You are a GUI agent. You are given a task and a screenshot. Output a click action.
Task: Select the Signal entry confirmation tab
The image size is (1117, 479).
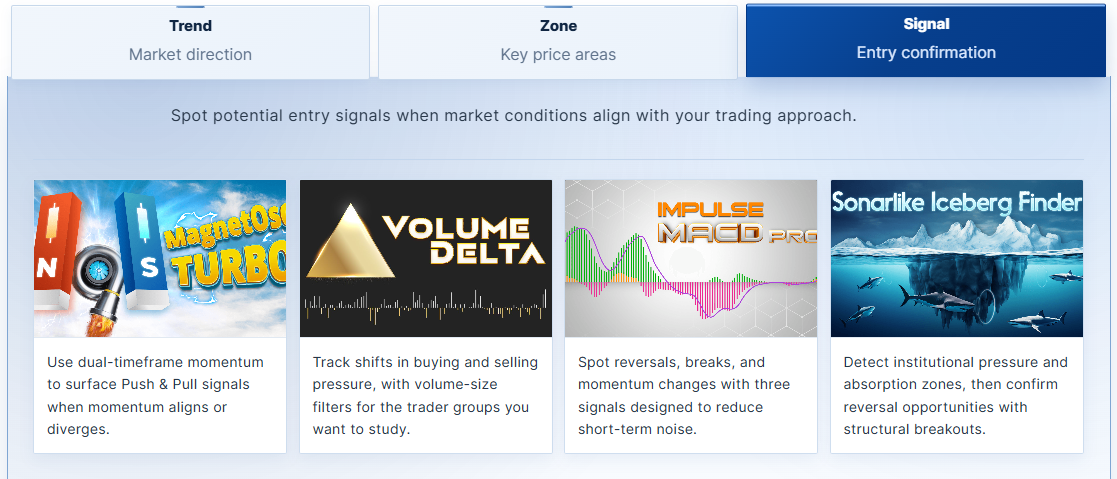[x=926, y=40]
